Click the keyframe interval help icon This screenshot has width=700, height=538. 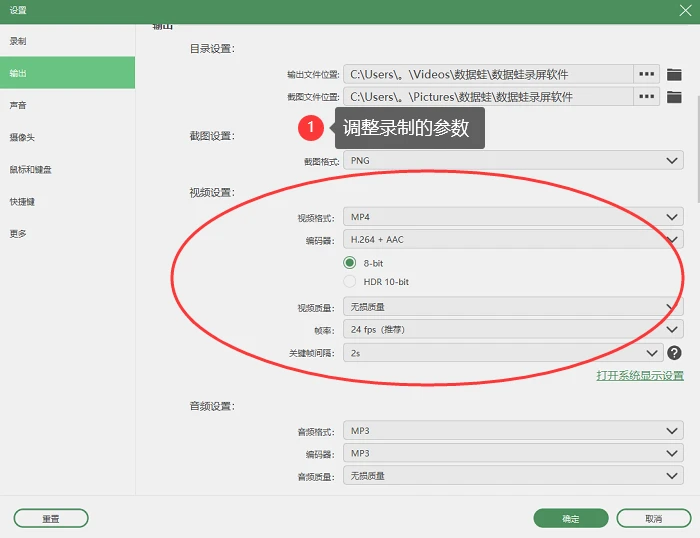click(x=674, y=353)
